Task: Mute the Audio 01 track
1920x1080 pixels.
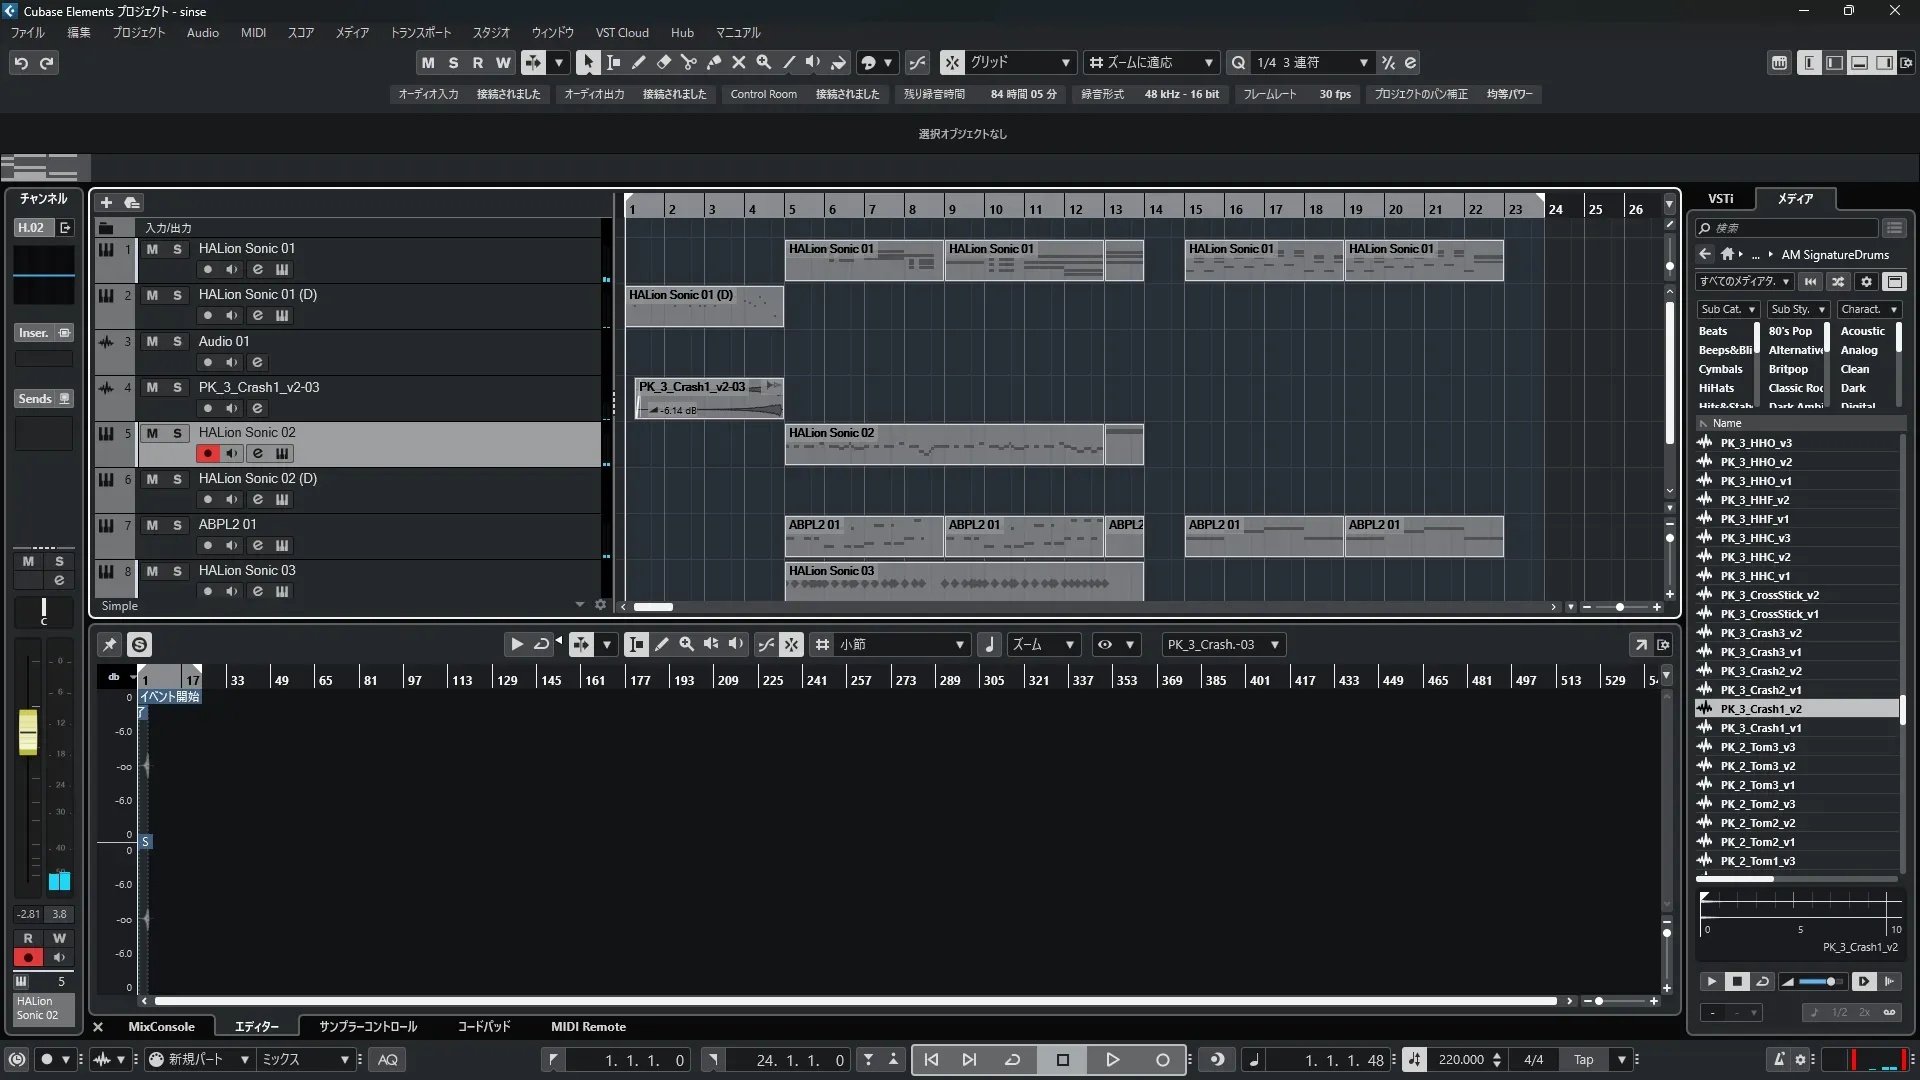Action: click(152, 341)
